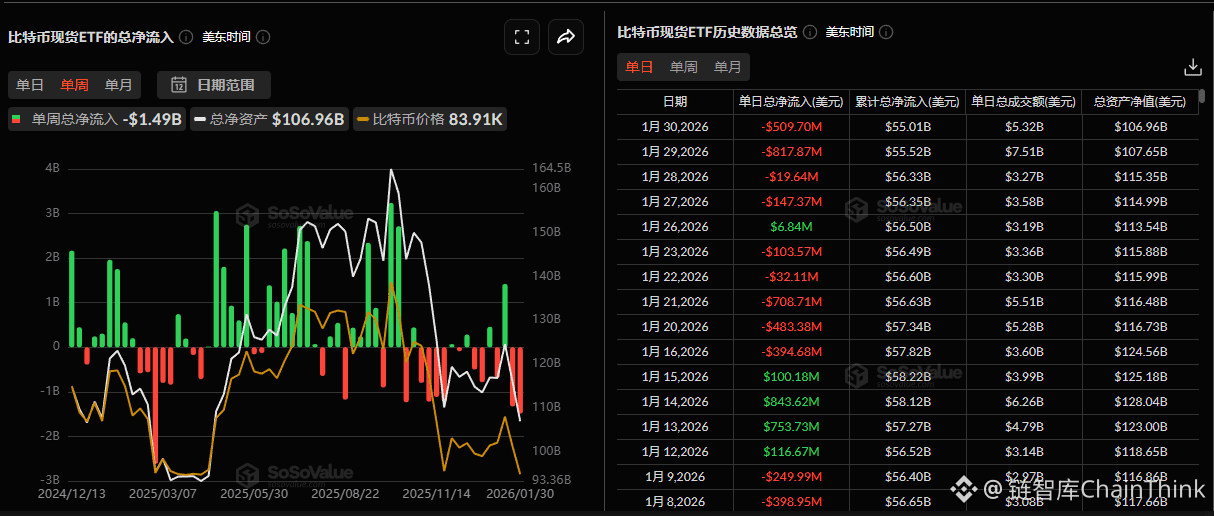This screenshot has width=1214, height=516.
Task: Click net inflow value -$817.87M
Action: click(x=791, y=152)
